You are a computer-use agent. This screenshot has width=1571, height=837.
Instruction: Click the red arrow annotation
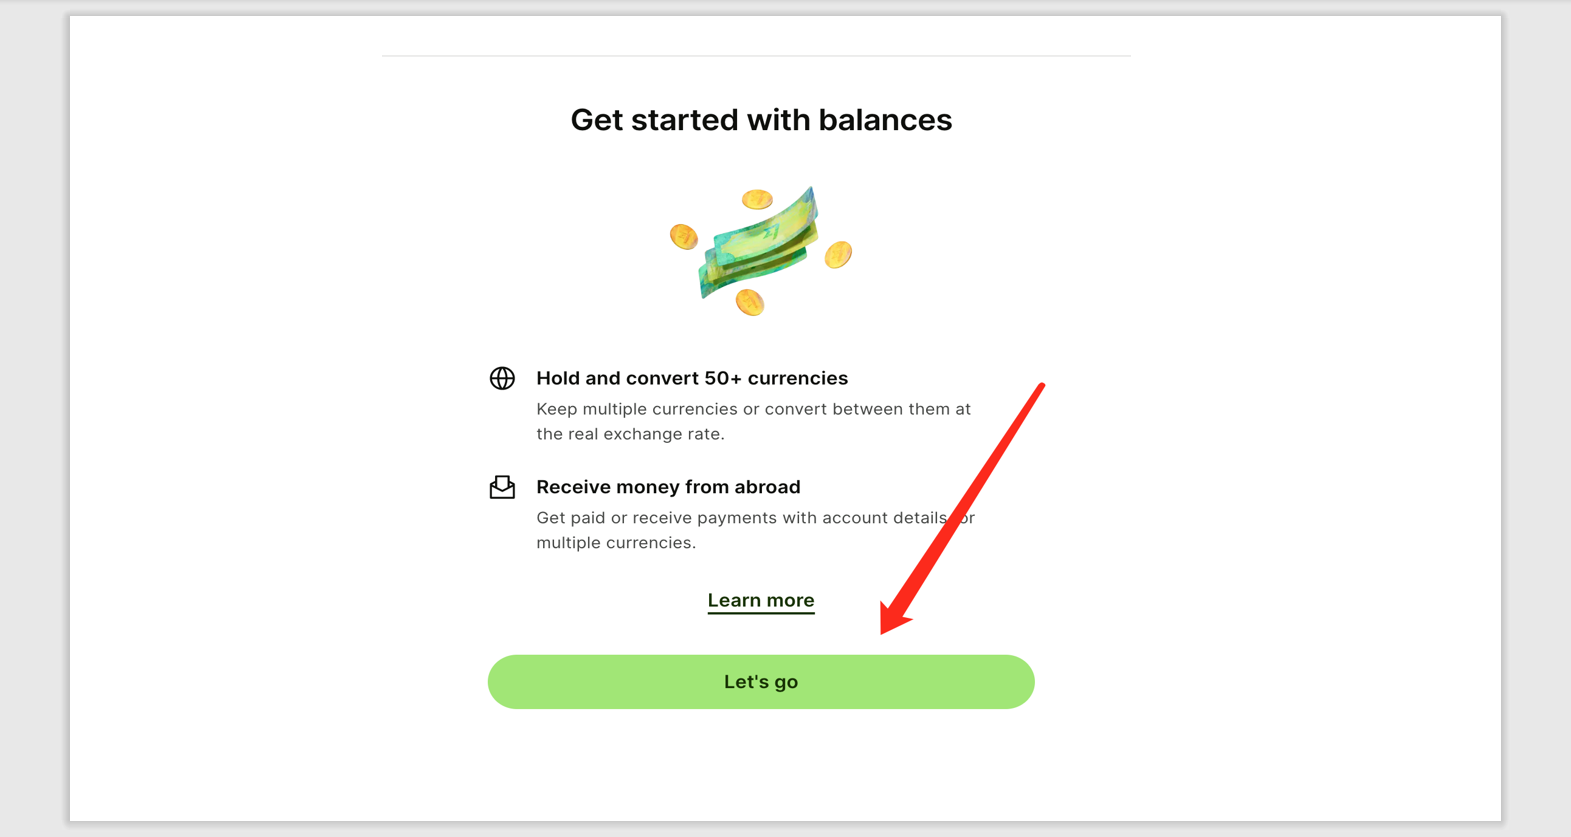(x=960, y=510)
